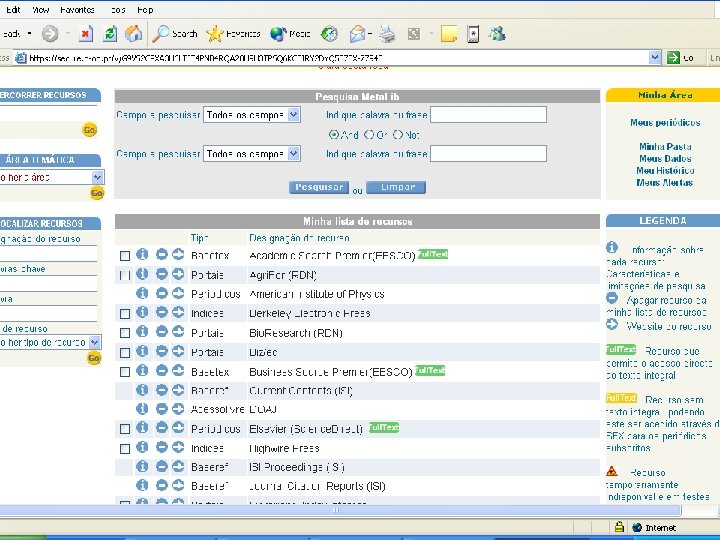Open info icon for Academic Search Premier
The image size is (720, 540).
click(x=142, y=254)
